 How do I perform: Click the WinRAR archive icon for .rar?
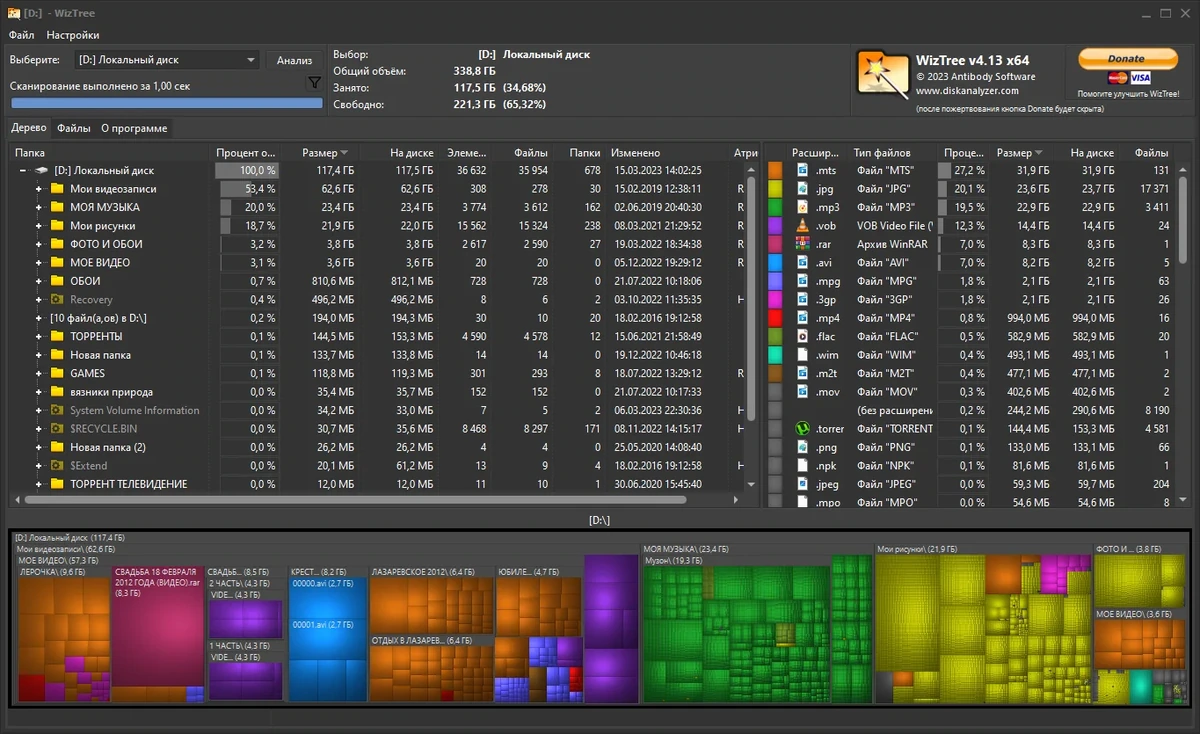click(x=802, y=244)
